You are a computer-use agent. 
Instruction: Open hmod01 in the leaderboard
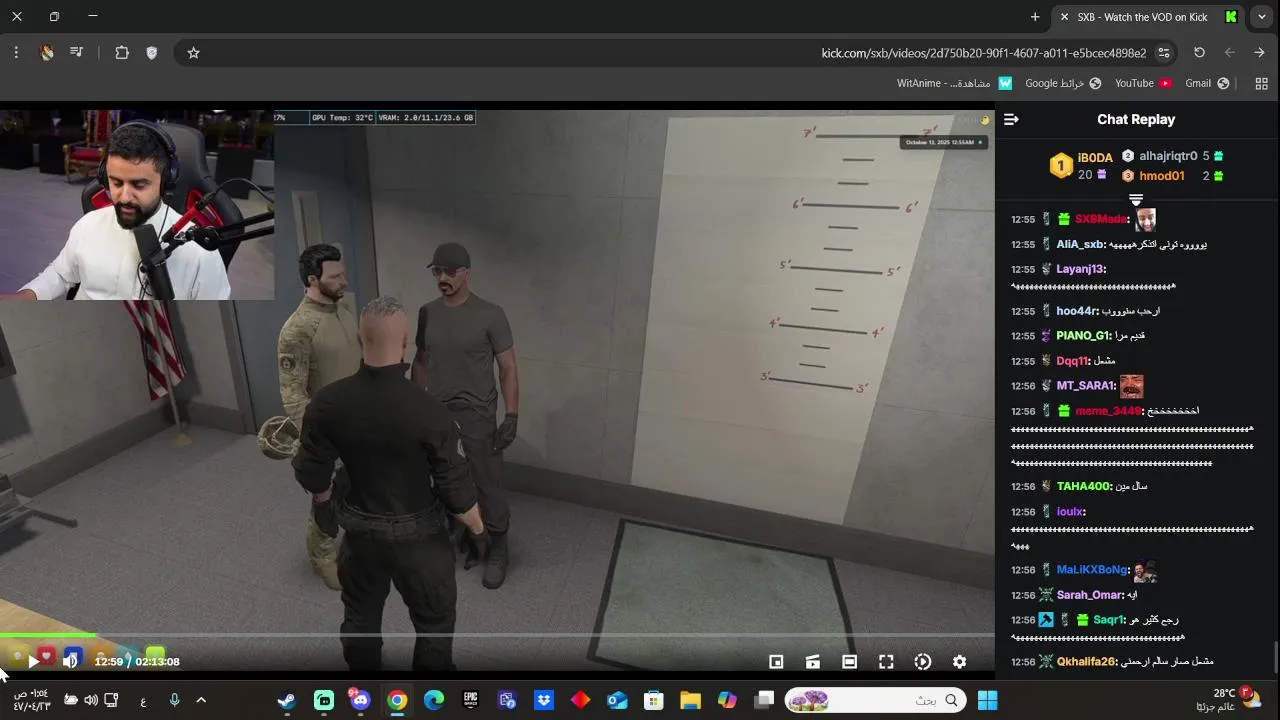click(1162, 176)
